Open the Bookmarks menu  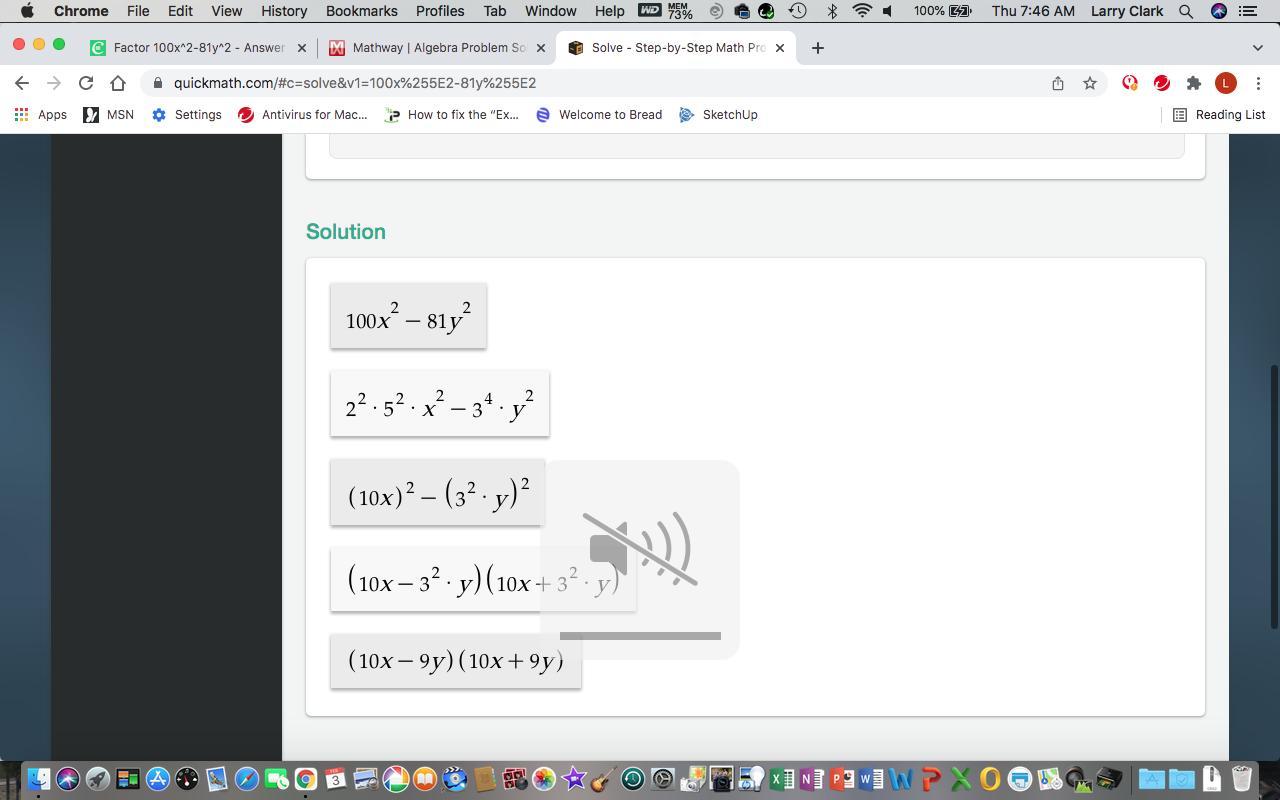pyautogui.click(x=362, y=11)
